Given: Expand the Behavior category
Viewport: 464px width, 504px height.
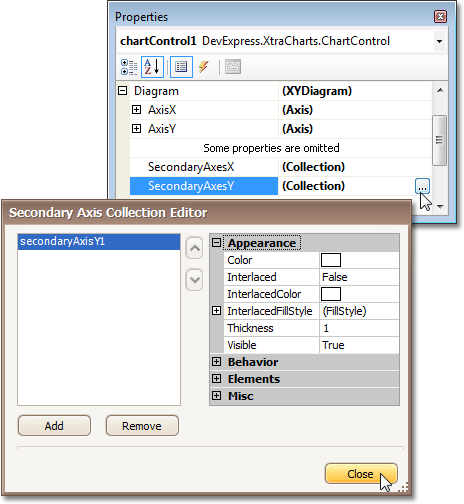Looking at the screenshot, I should pos(216,362).
